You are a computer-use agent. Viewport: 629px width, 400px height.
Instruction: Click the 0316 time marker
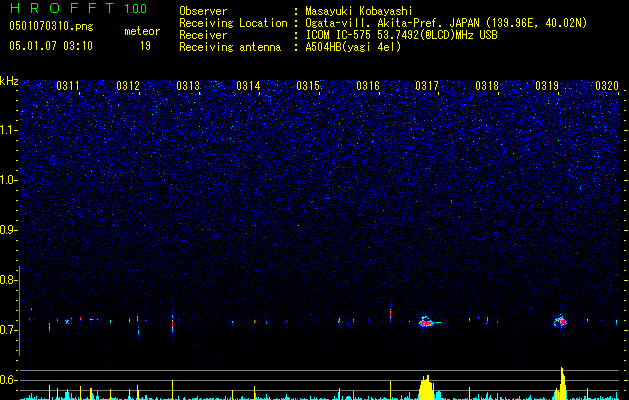(x=368, y=86)
